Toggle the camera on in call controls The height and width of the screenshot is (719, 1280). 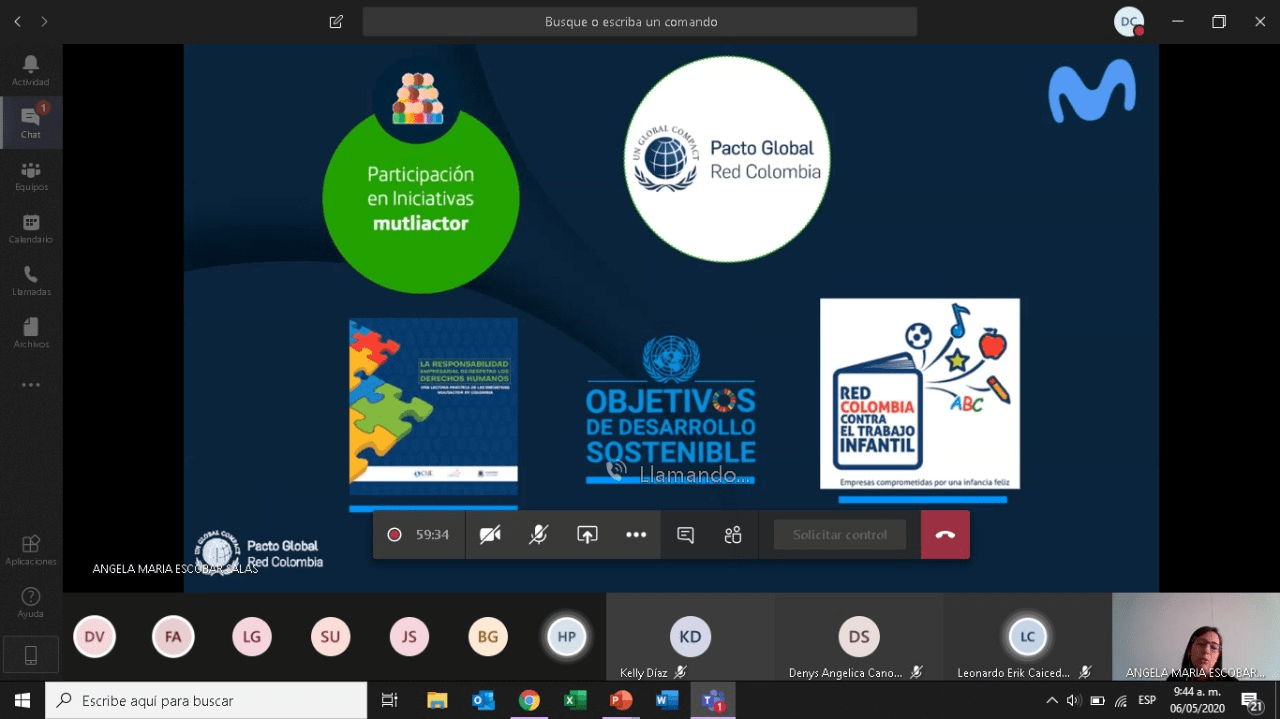point(490,535)
